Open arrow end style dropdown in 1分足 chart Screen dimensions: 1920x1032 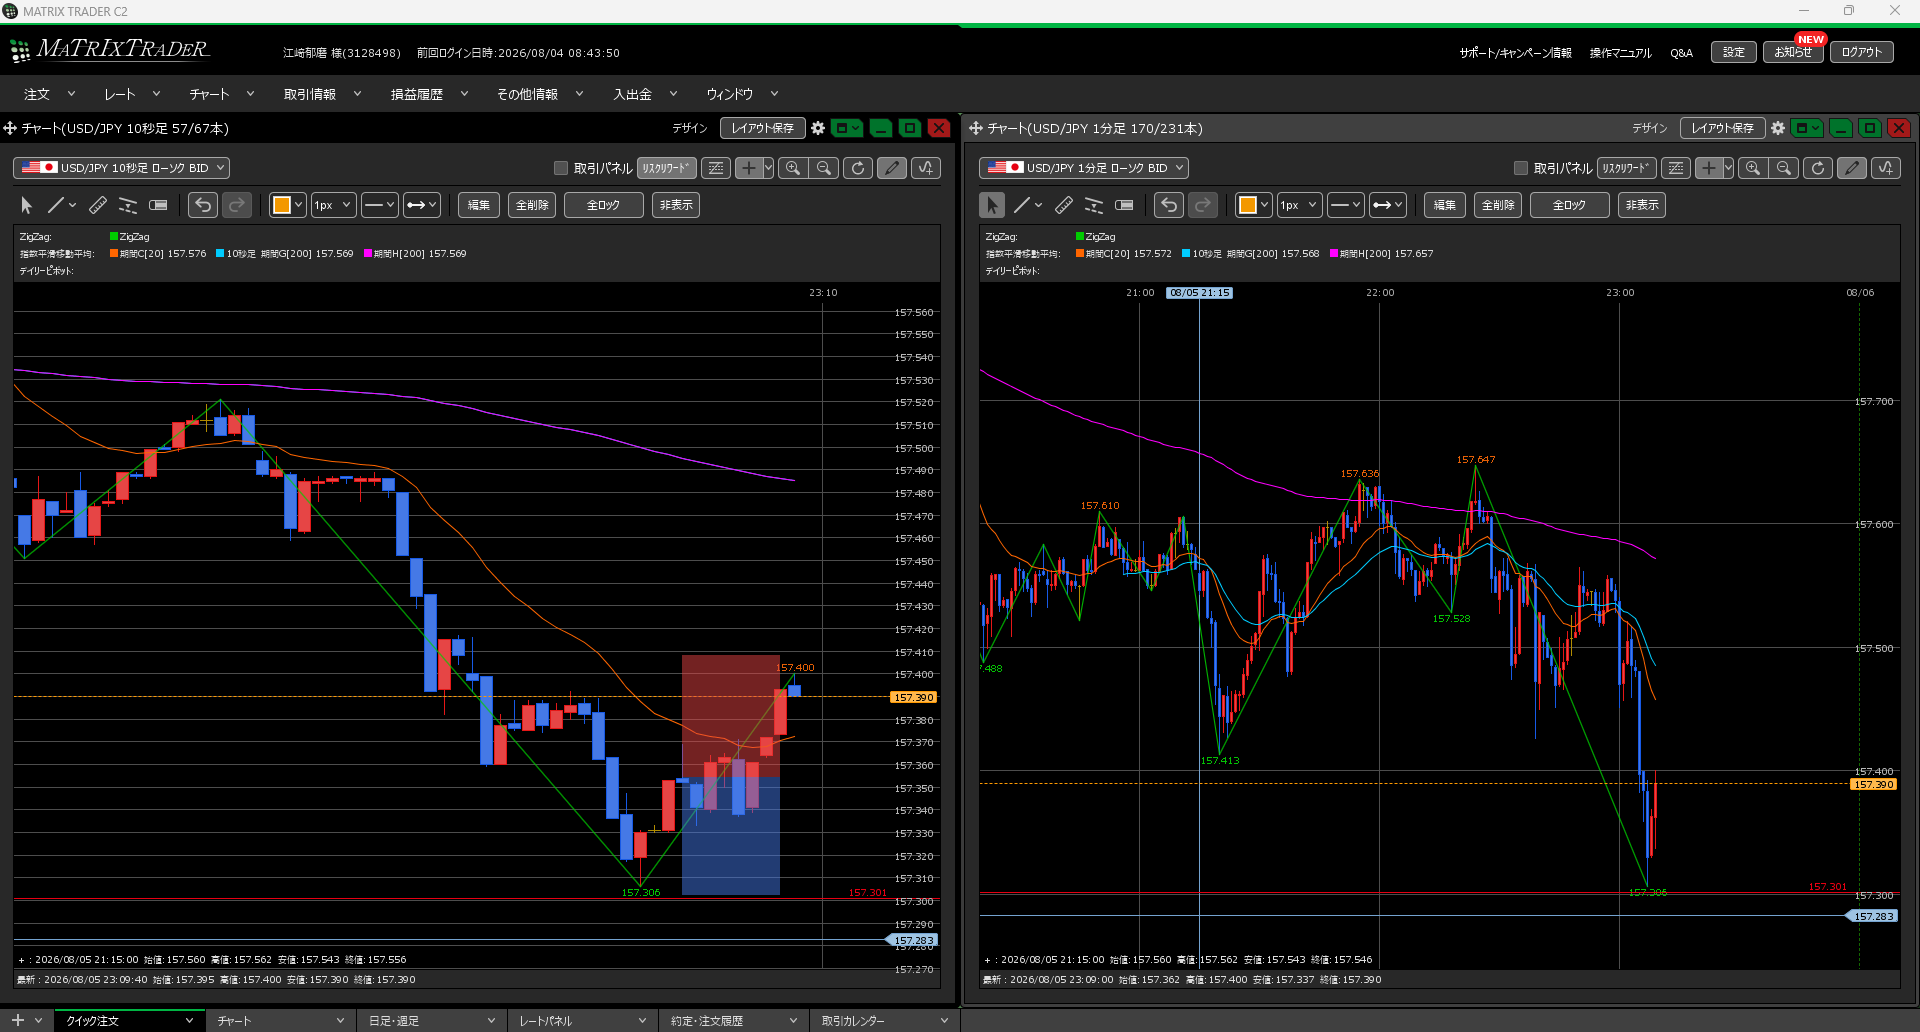tap(1388, 205)
